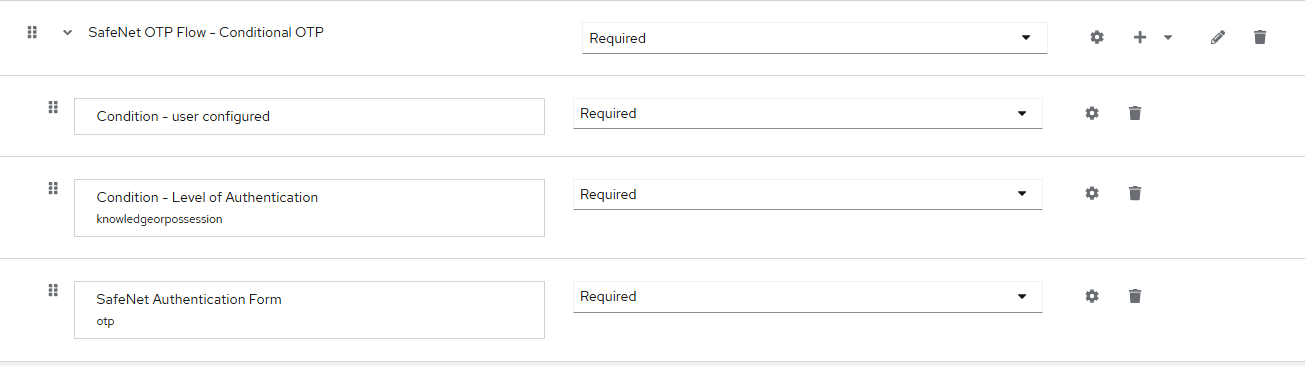The width and height of the screenshot is (1305, 366).
Task: Expand the add menu caret beside plus
Action: tap(1168, 37)
